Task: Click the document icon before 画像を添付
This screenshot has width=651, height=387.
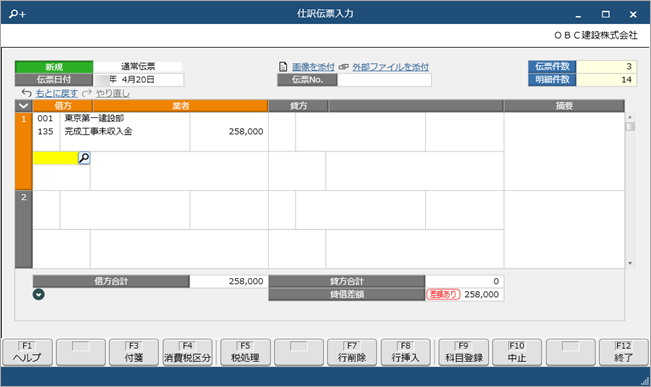Action: (x=283, y=66)
